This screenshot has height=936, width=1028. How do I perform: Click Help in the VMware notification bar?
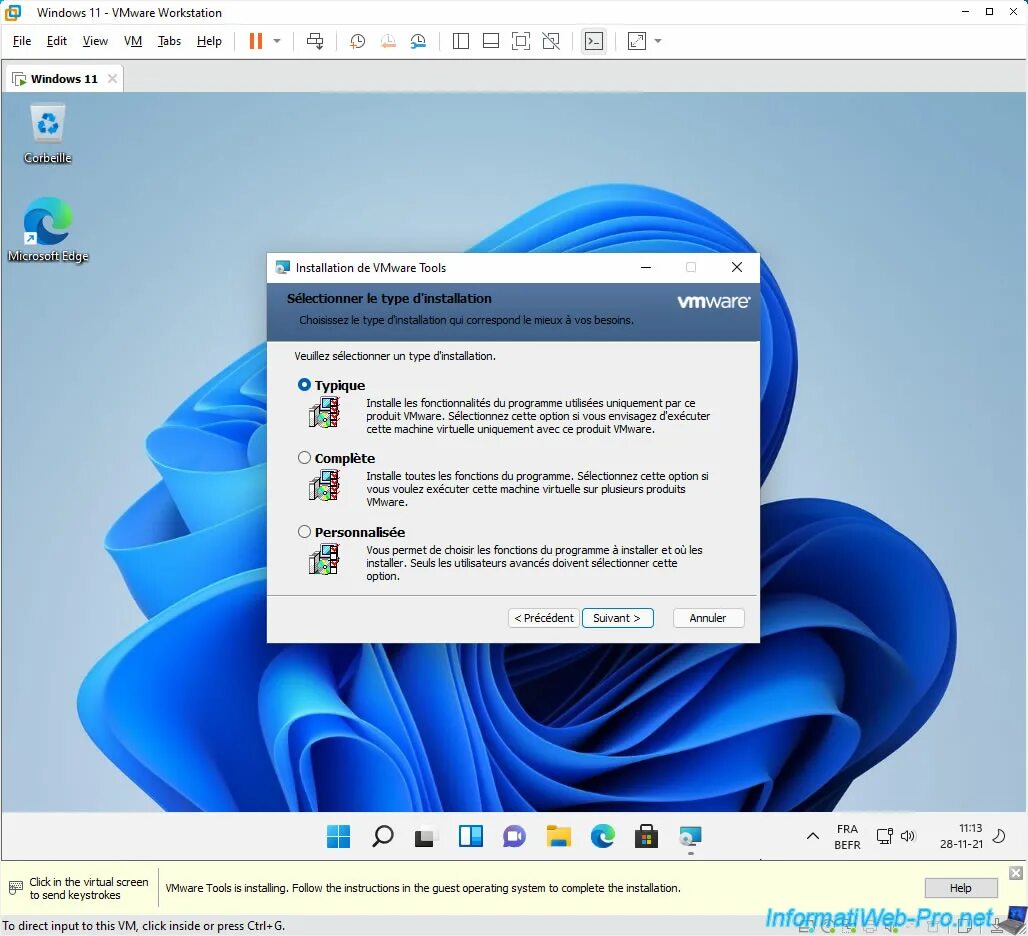[960, 888]
